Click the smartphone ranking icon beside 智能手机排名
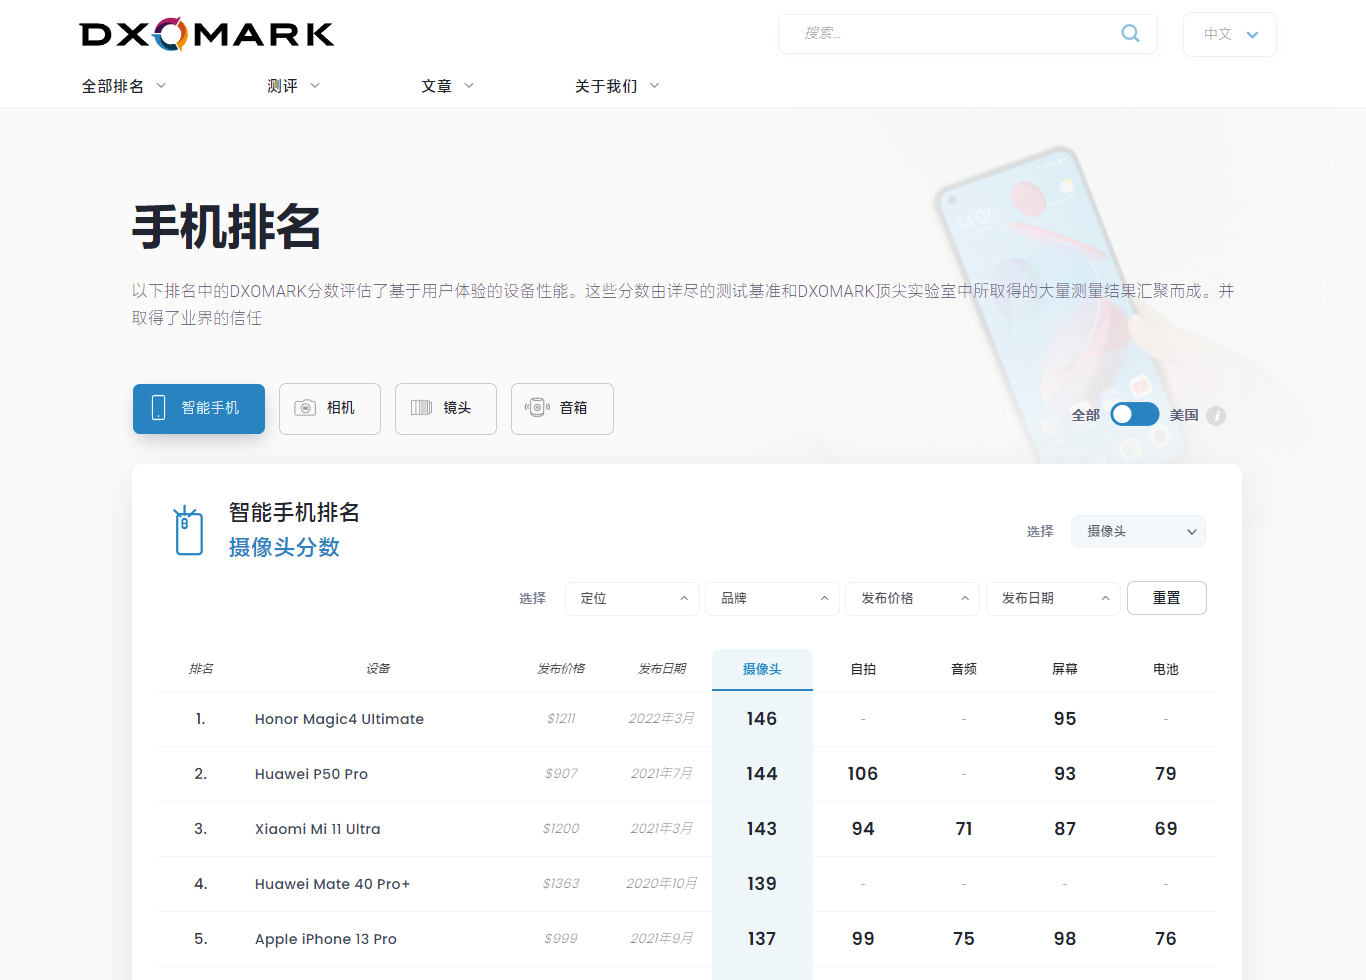 189,530
